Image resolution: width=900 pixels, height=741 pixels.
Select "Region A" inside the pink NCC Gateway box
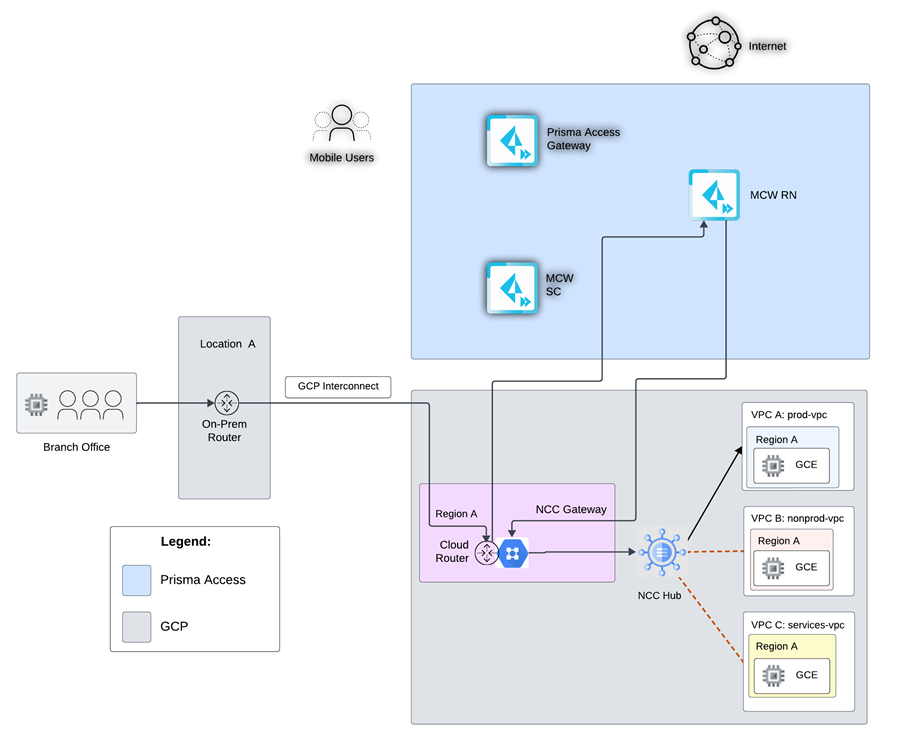(456, 514)
